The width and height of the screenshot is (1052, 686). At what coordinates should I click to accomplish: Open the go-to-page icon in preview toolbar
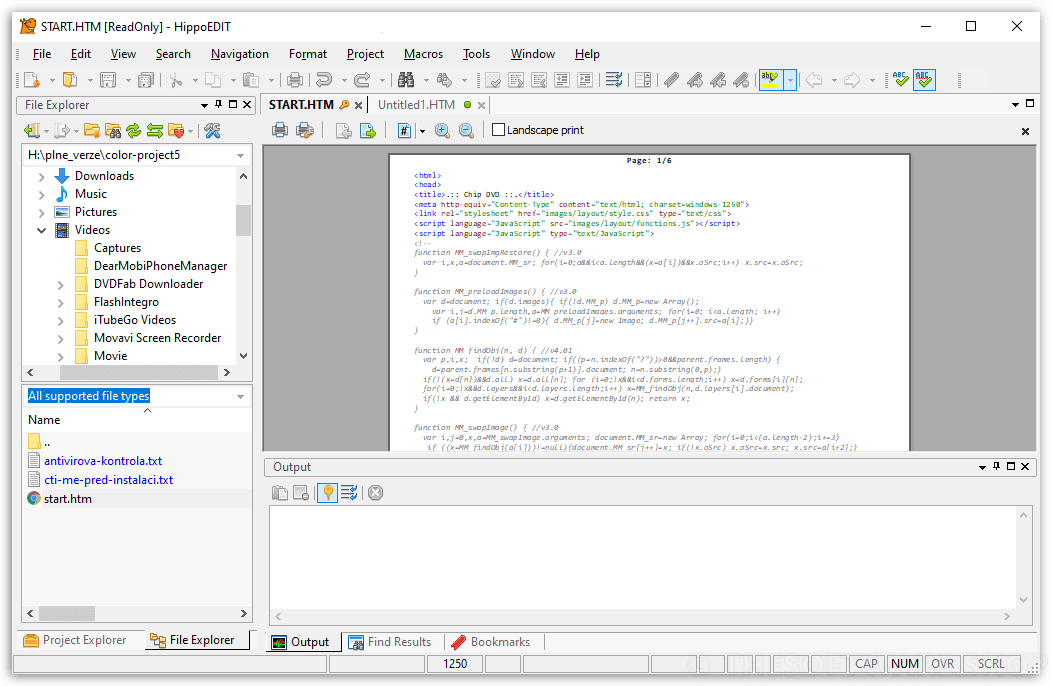404,130
